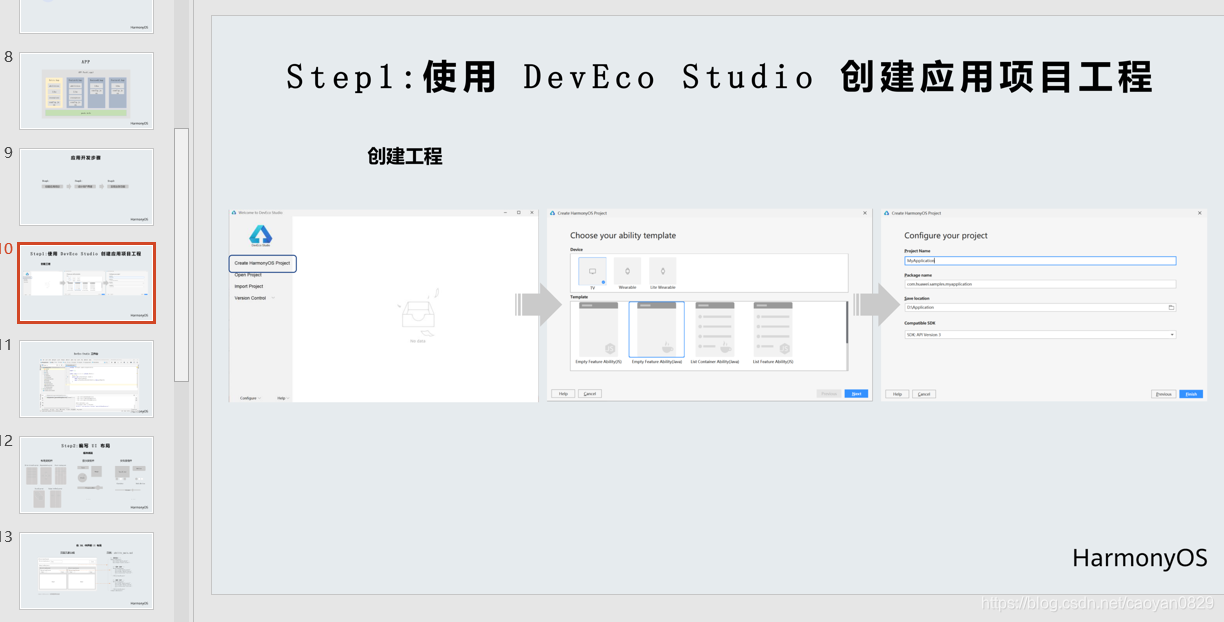The height and width of the screenshot is (622, 1224).
Task: Go to slide 11 thumbnail
Action: coord(86,379)
